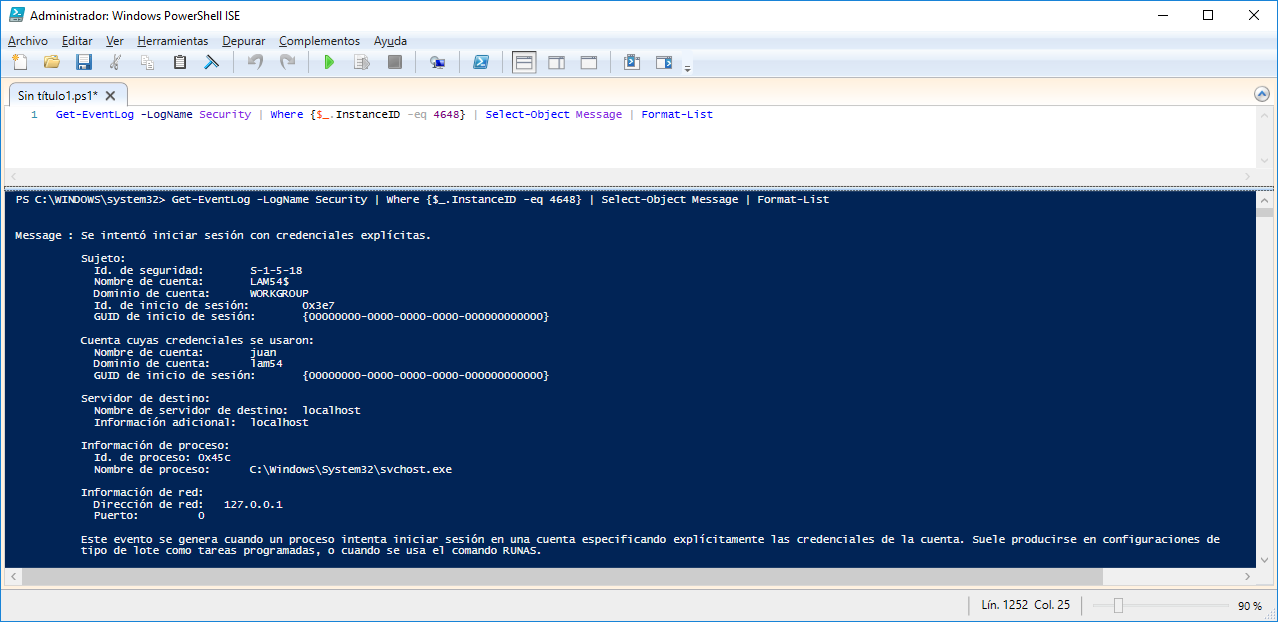Run the script with the green Run icon
Image resolution: width=1278 pixels, height=622 pixels.
(329, 61)
